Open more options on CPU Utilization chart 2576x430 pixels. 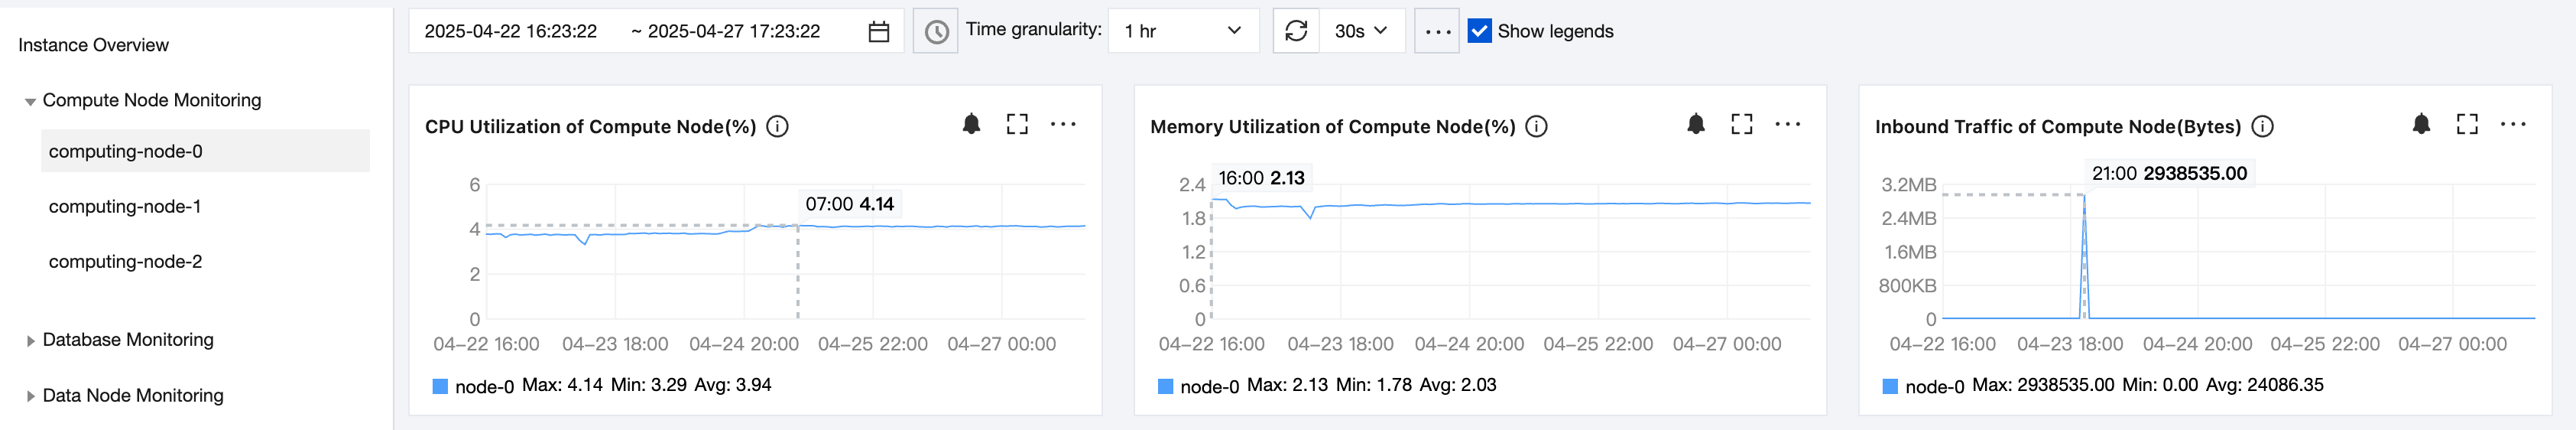(x=1063, y=124)
